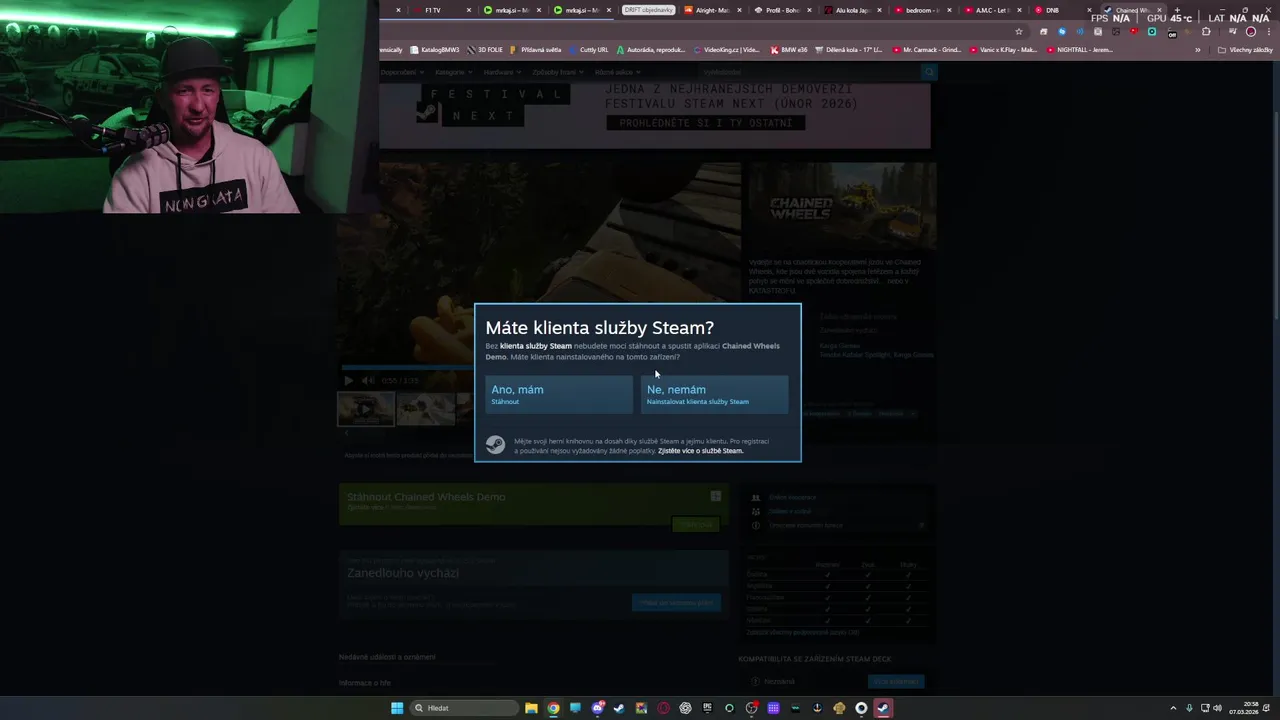Open File Explorer from taskbar
The image size is (1280, 720).
[531, 708]
